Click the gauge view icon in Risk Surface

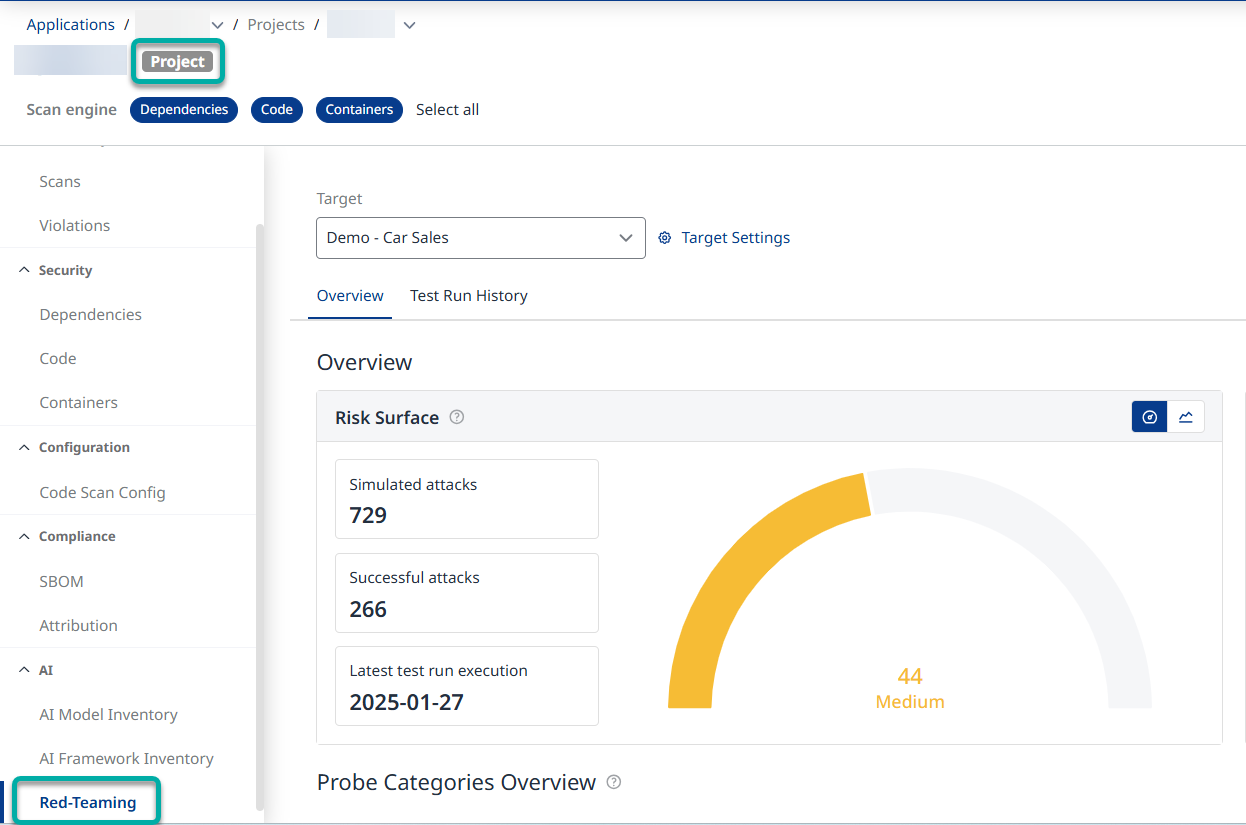[1149, 417]
